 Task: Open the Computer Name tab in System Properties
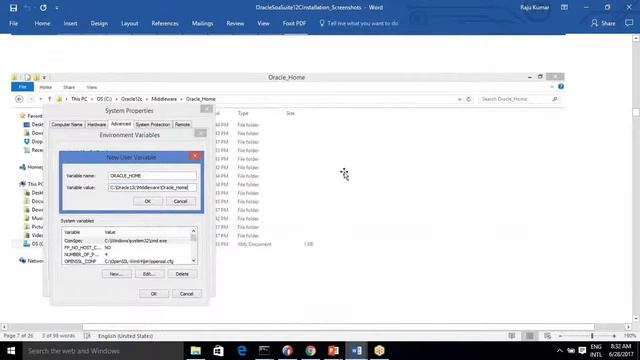click(67, 124)
